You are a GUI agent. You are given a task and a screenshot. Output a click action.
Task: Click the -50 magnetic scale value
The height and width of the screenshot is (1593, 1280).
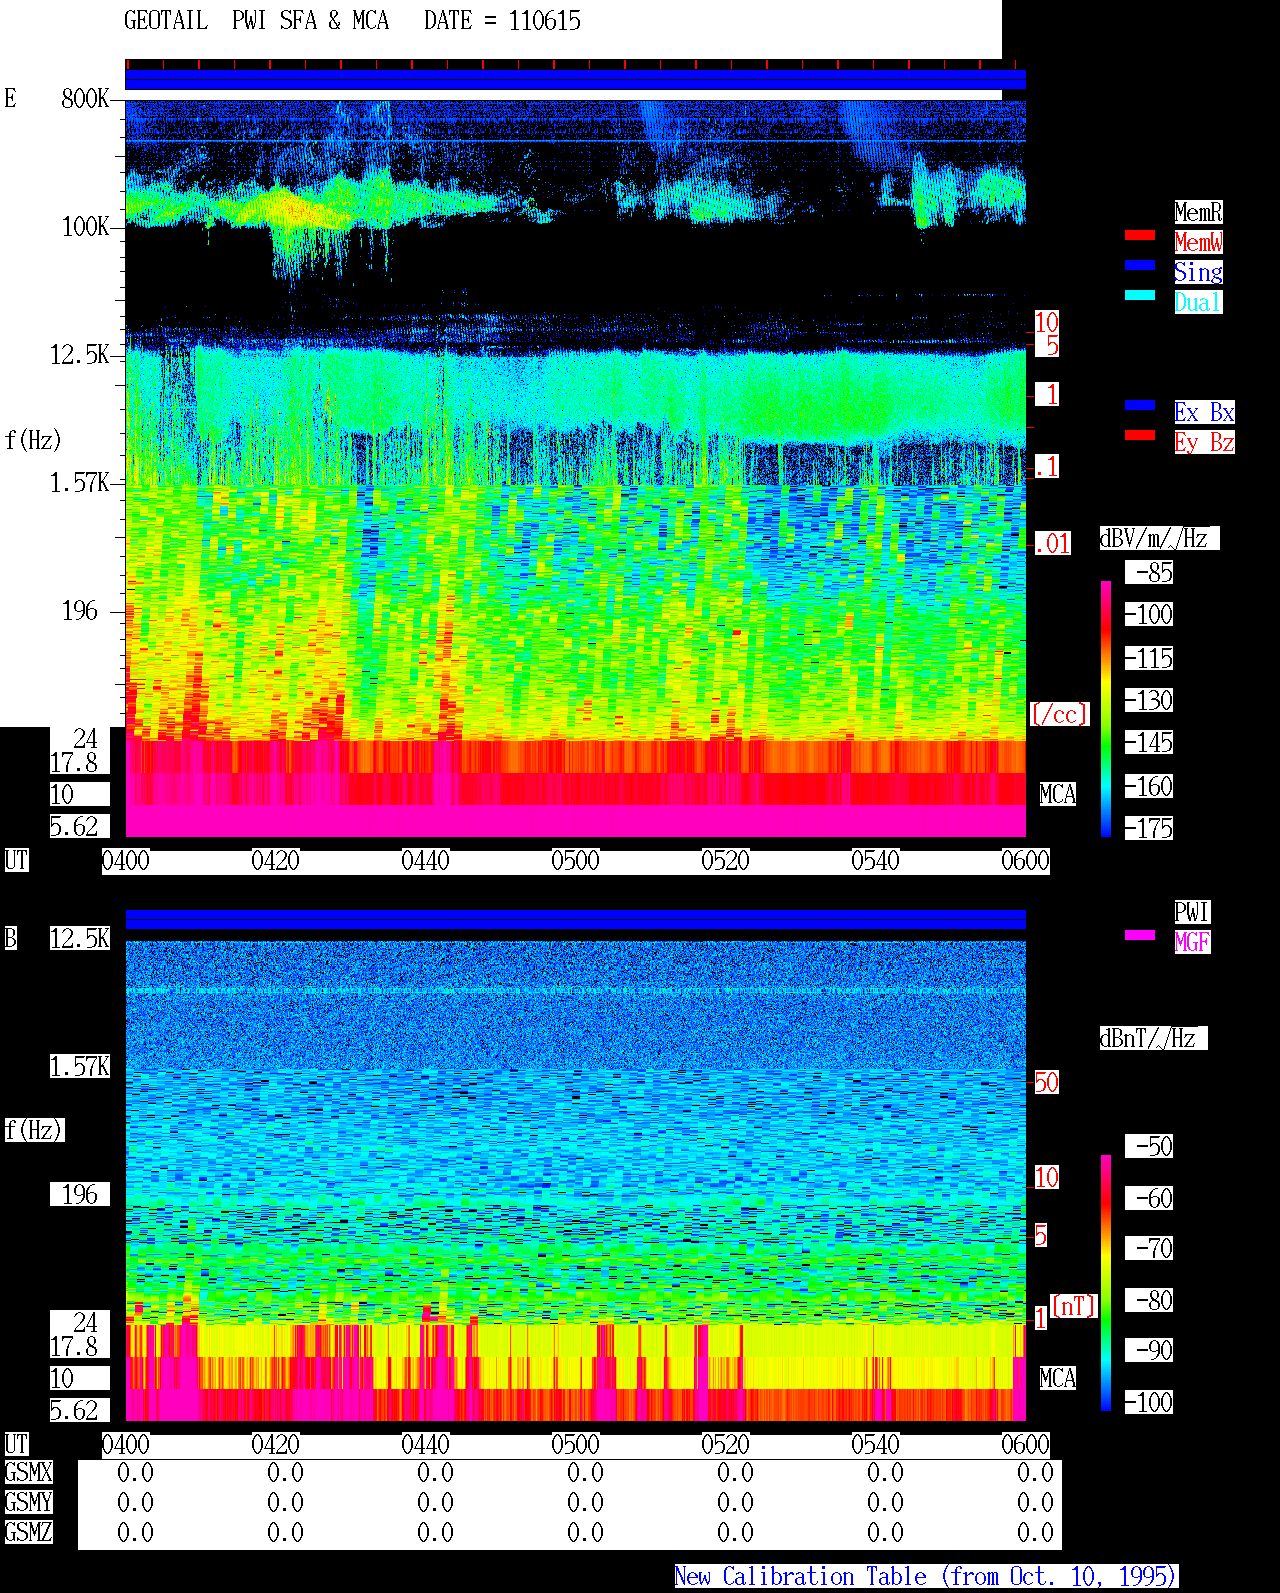pyautogui.click(x=1149, y=1146)
